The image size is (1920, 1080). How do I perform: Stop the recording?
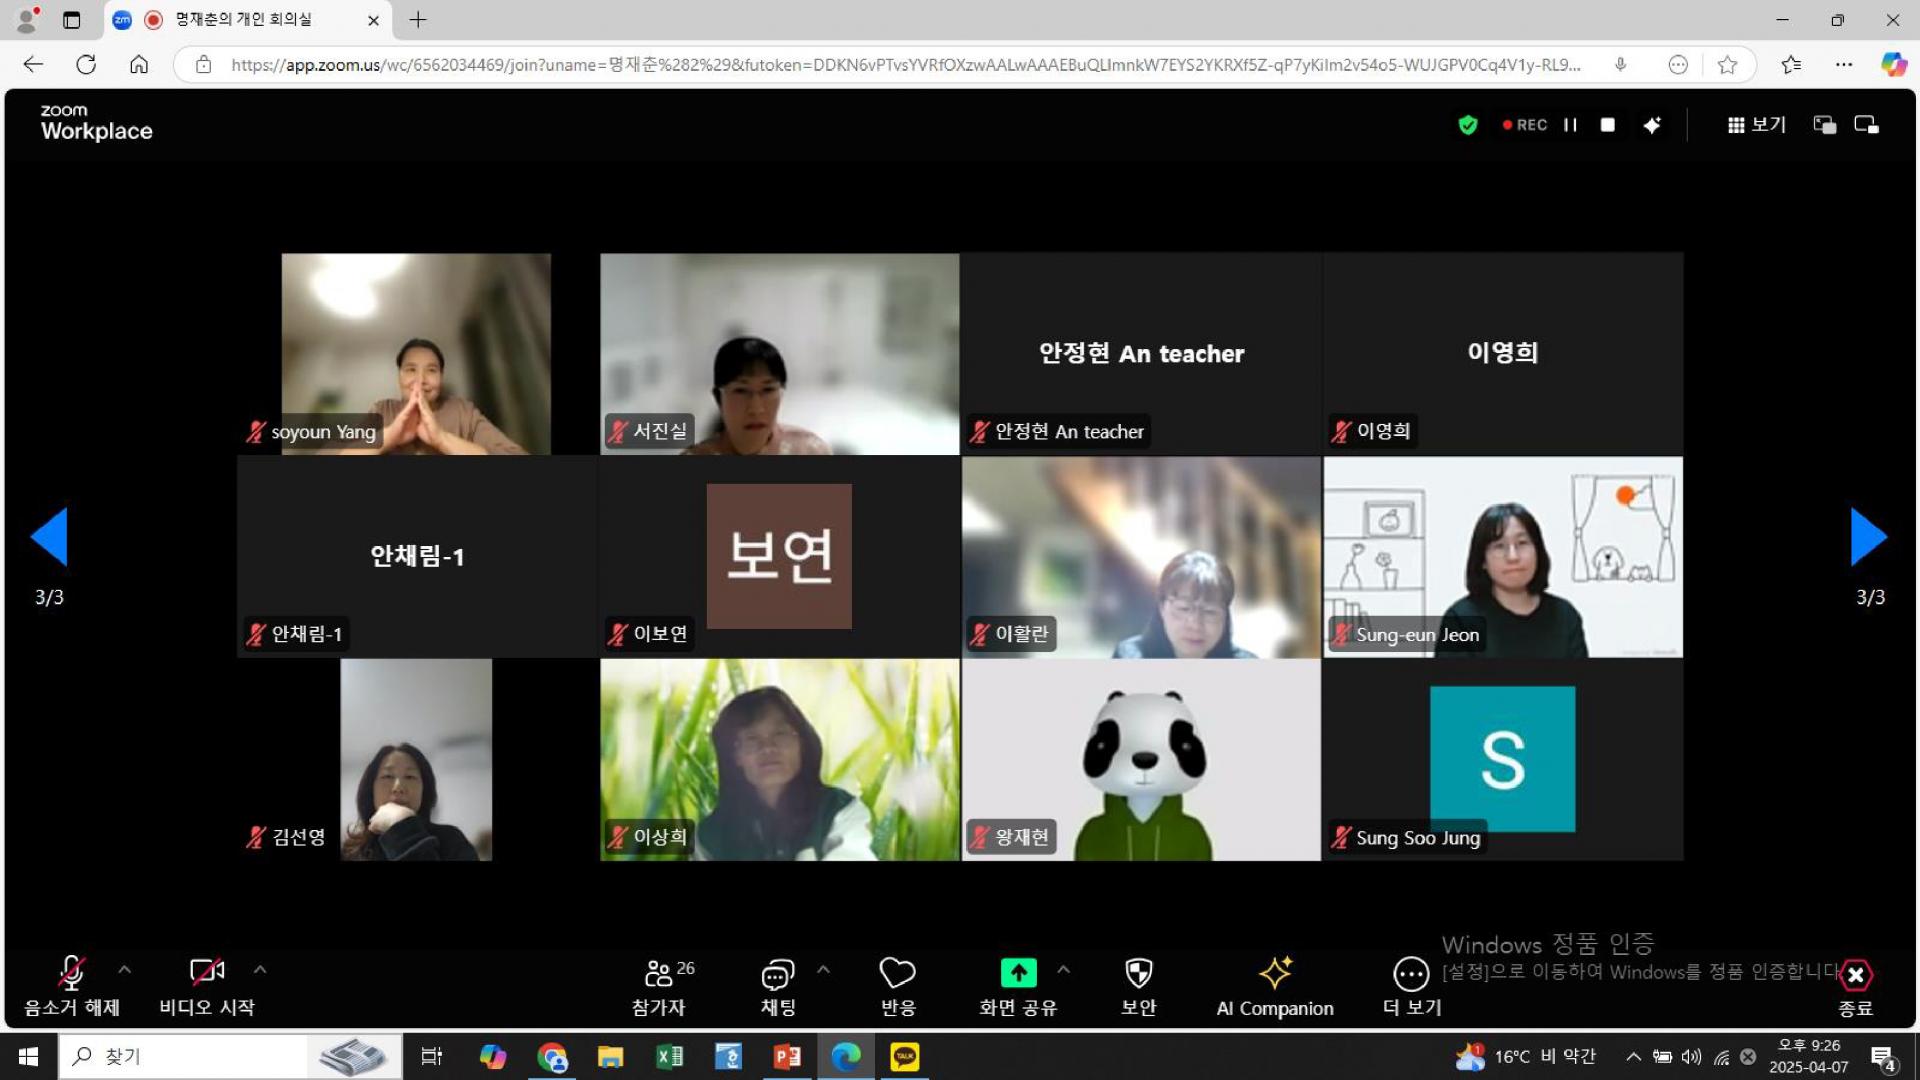tap(1607, 125)
